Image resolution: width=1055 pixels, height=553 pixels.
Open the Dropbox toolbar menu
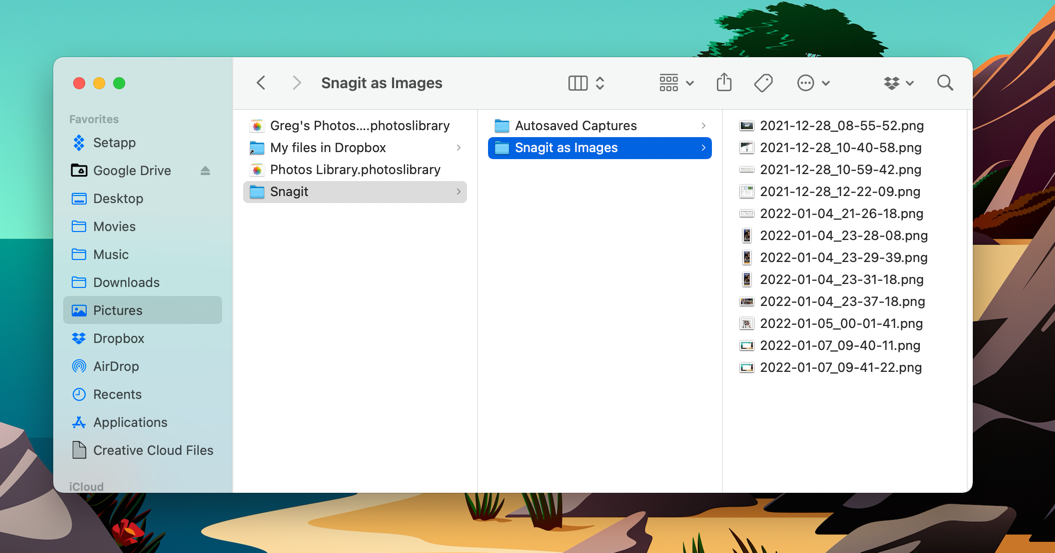pos(898,83)
